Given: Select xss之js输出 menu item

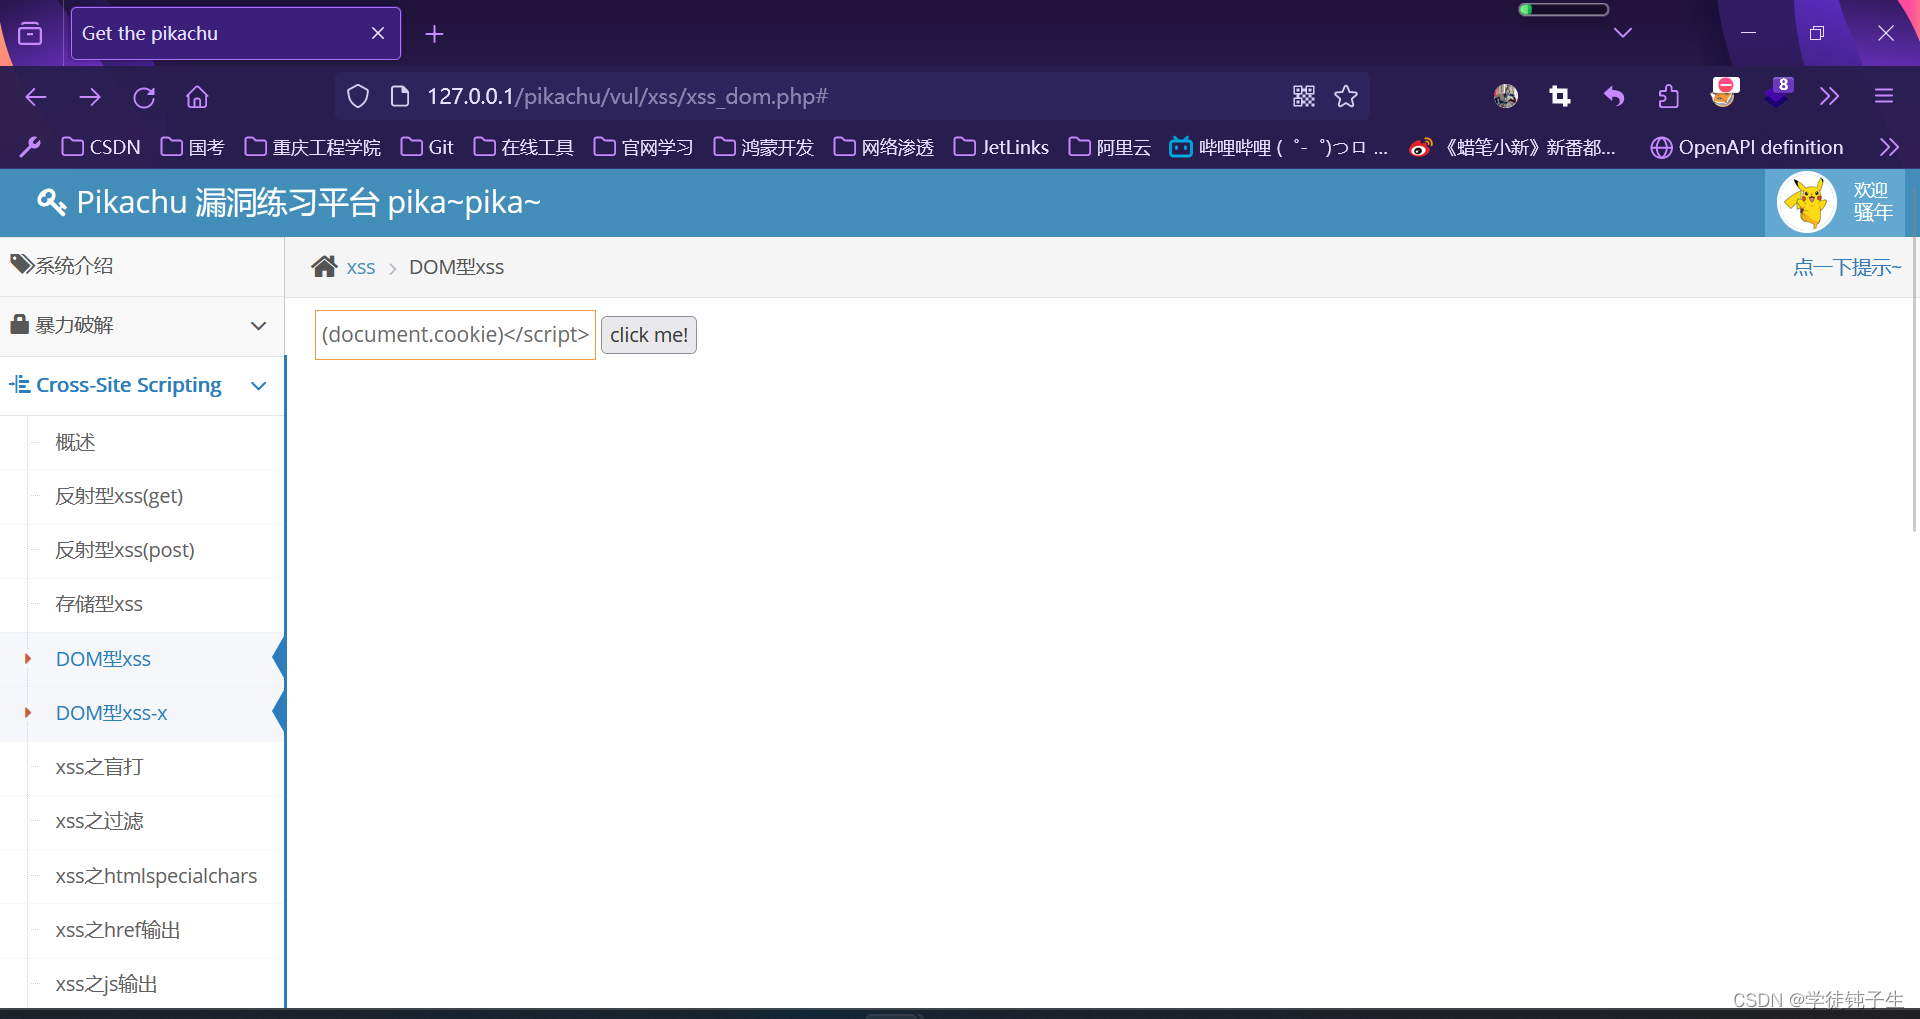Looking at the screenshot, I should point(106,984).
